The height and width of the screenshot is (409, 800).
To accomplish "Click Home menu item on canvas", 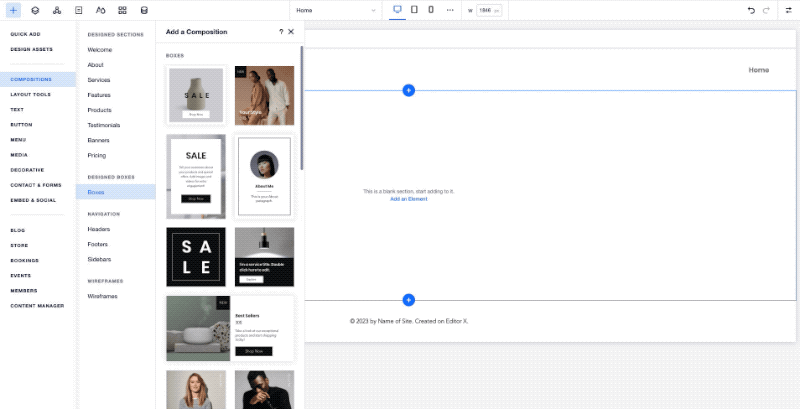I will [x=759, y=70].
